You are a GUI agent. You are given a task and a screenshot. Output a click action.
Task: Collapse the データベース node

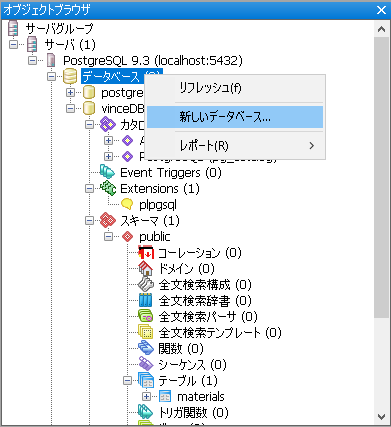51,76
